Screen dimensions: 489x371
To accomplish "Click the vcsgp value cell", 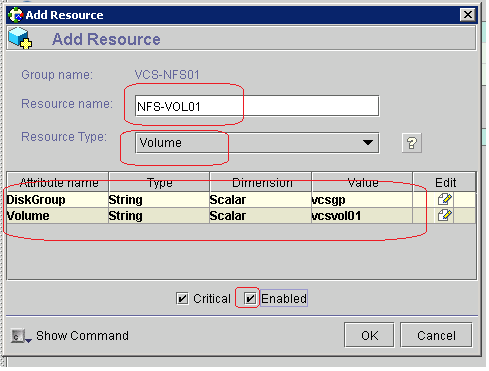I will 362,199.
